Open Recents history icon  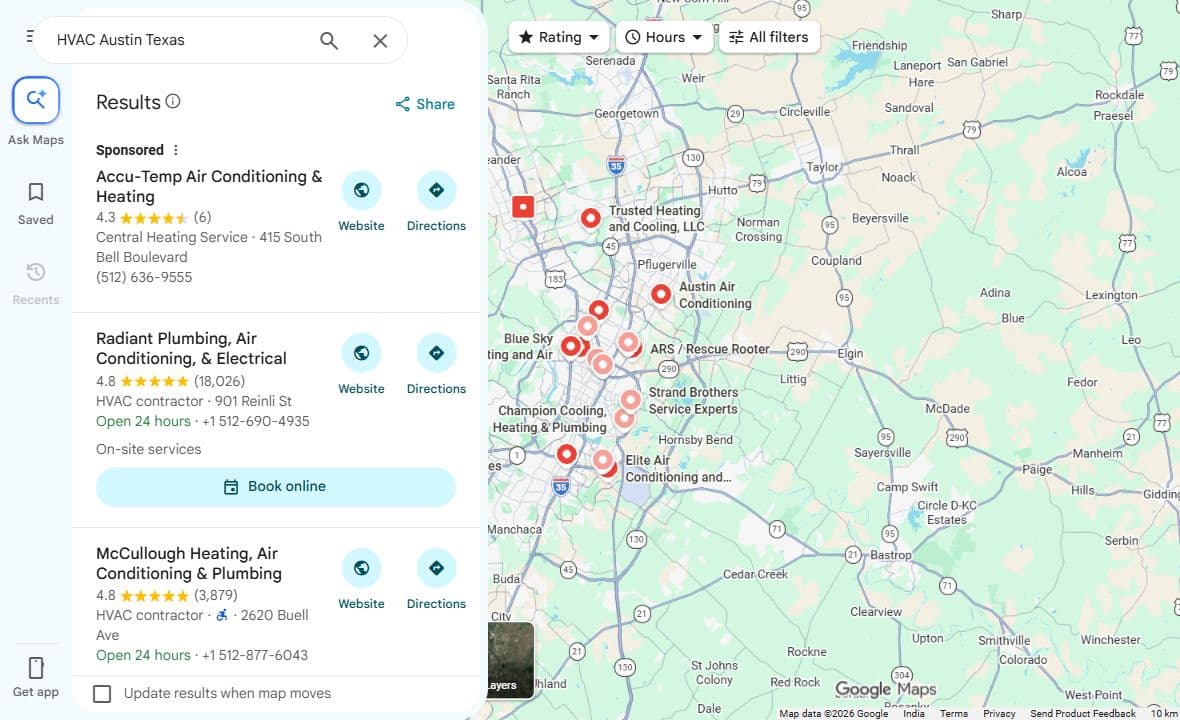[35, 272]
